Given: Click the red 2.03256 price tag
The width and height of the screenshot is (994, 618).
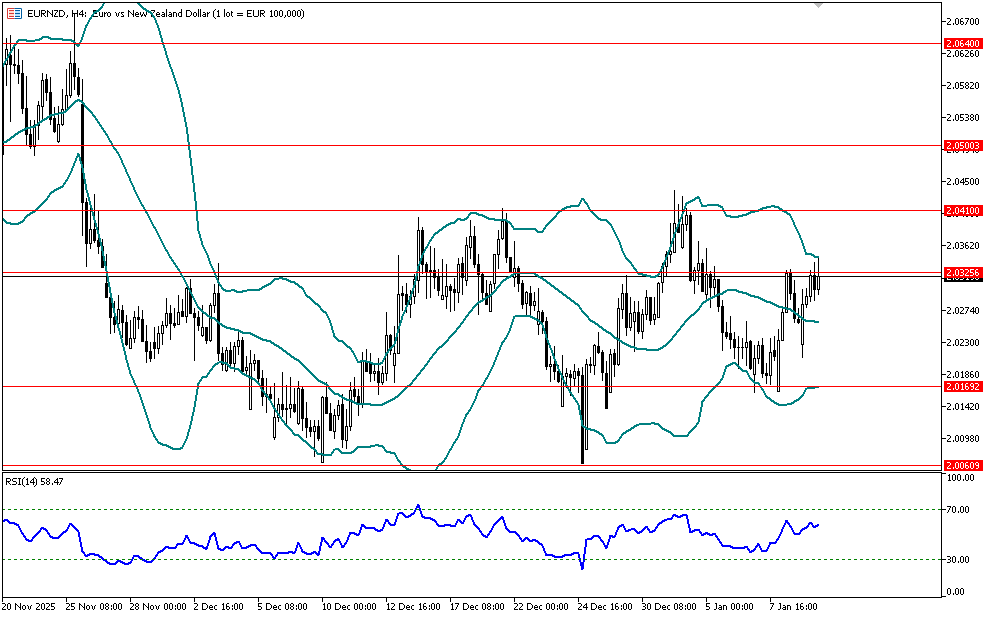Looking at the screenshot, I should click(963, 272).
